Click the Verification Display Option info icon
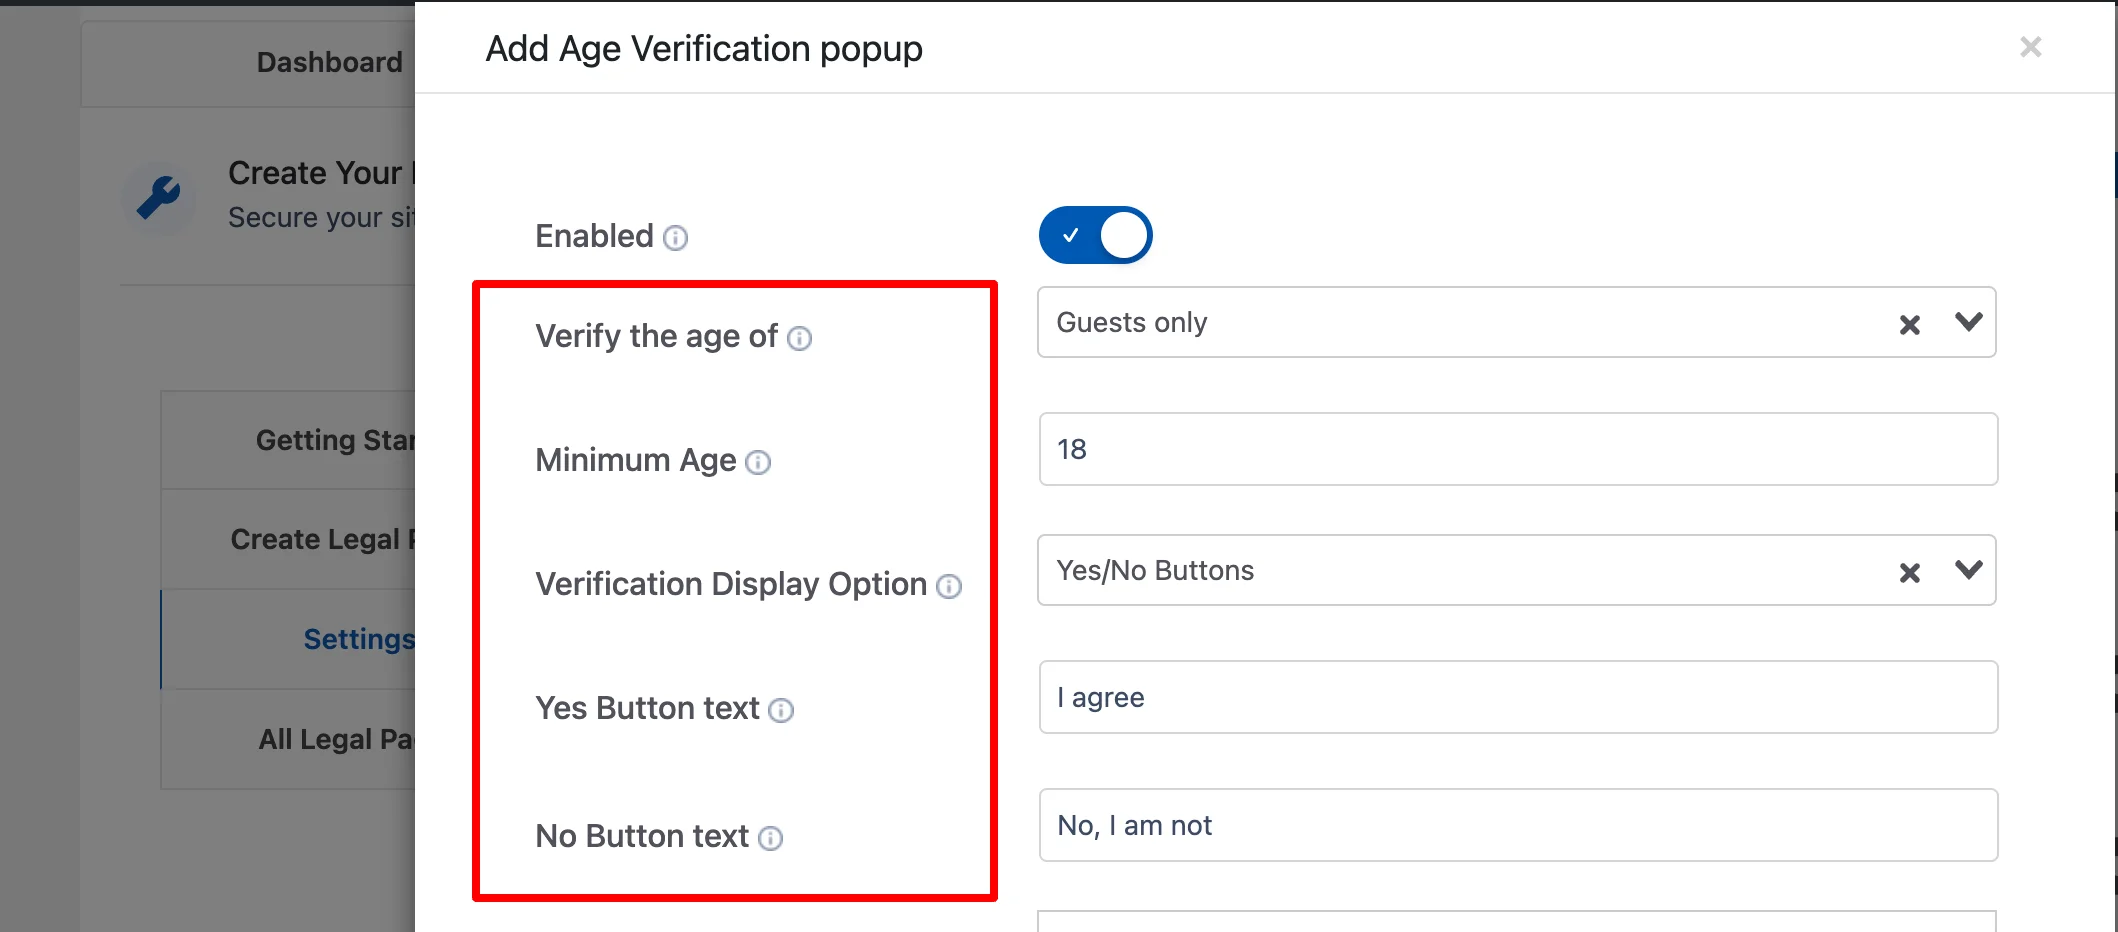 pos(949,587)
